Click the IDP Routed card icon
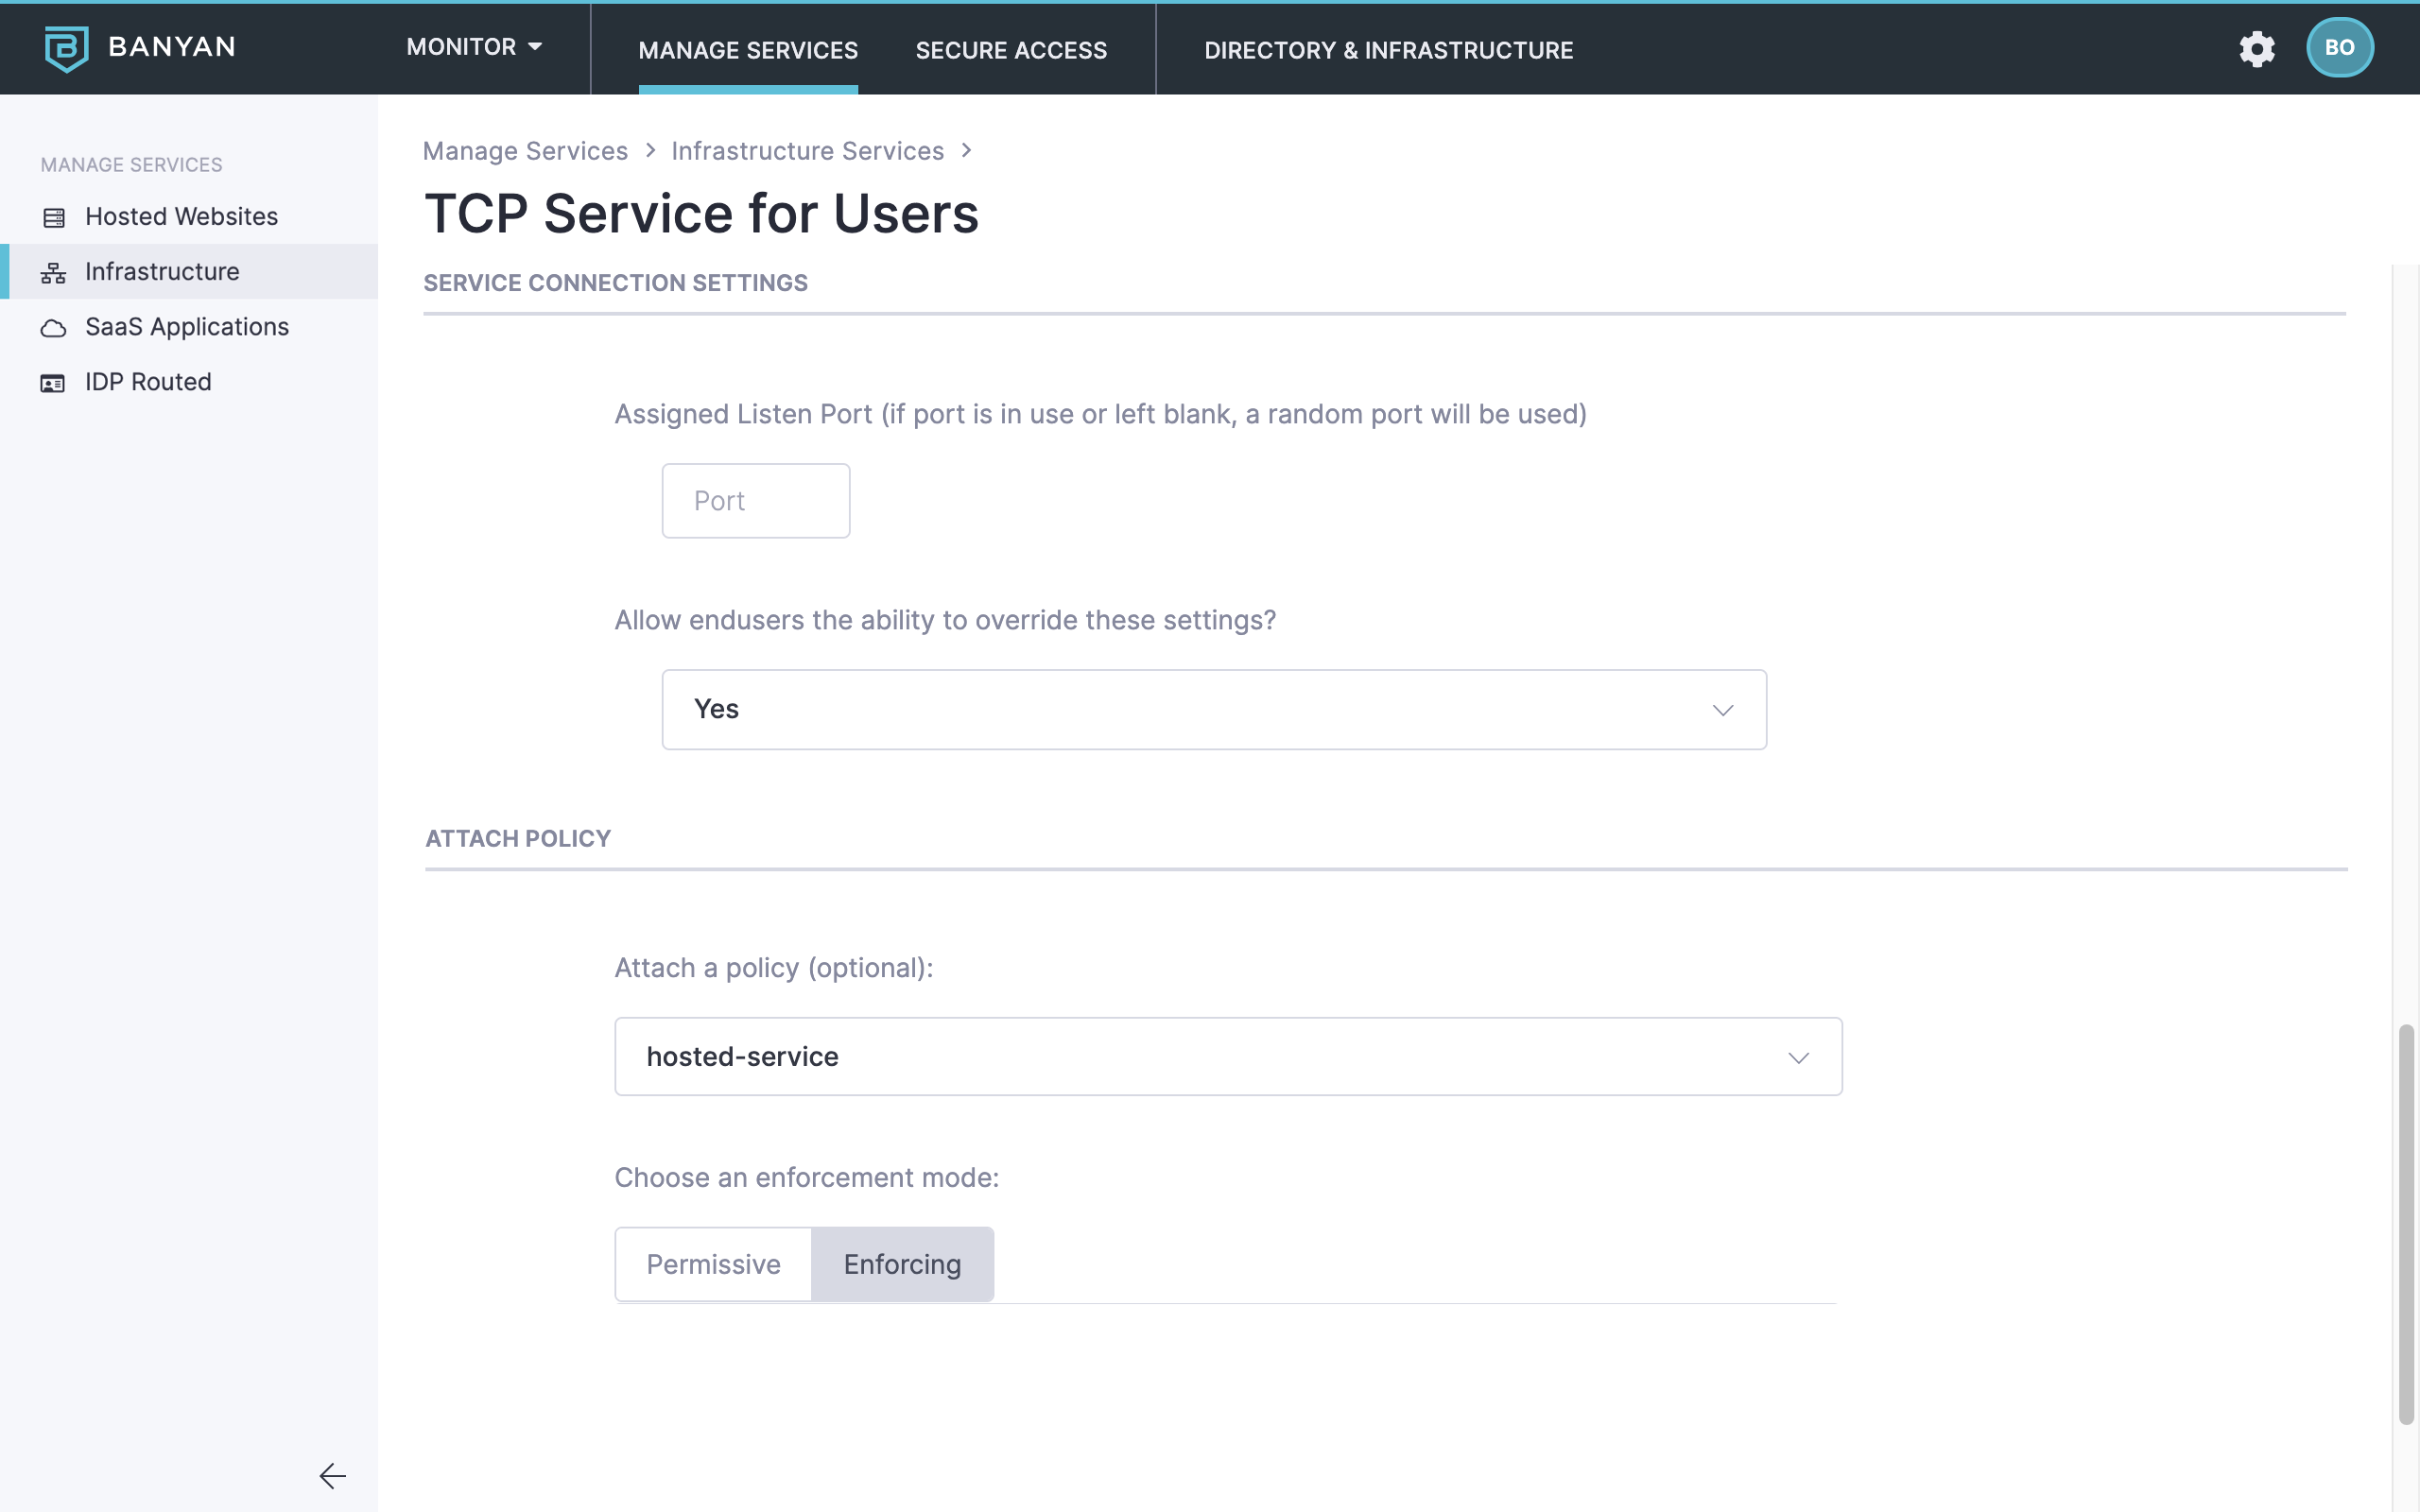 coord(54,383)
